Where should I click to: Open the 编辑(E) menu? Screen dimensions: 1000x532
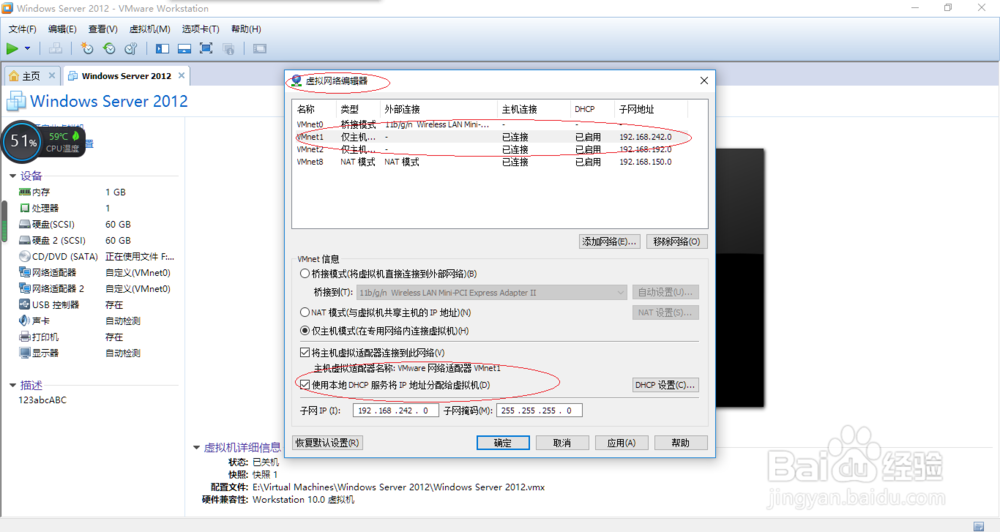pyautogui.click(x=62, y=29)
